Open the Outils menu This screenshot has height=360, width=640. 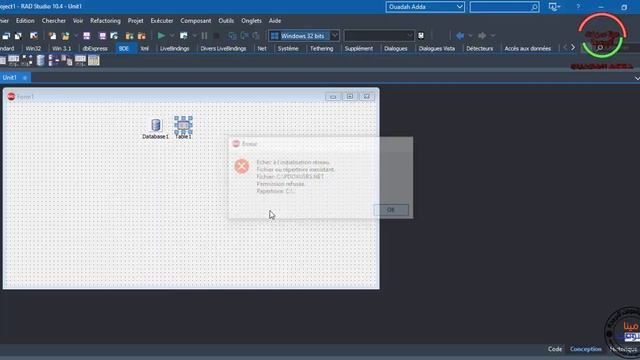(226, 21)
